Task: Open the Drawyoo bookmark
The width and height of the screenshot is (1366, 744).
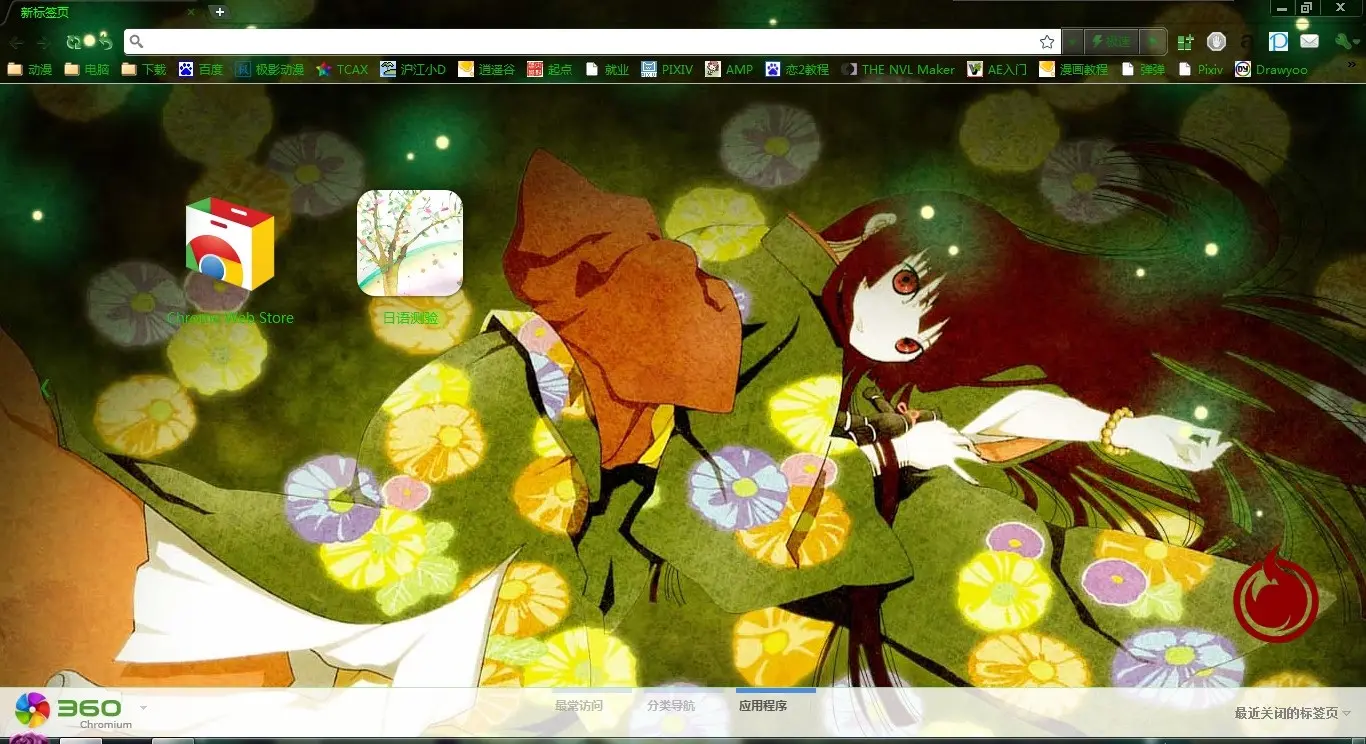Action: pyautogui.click(x=1271, y=70)
